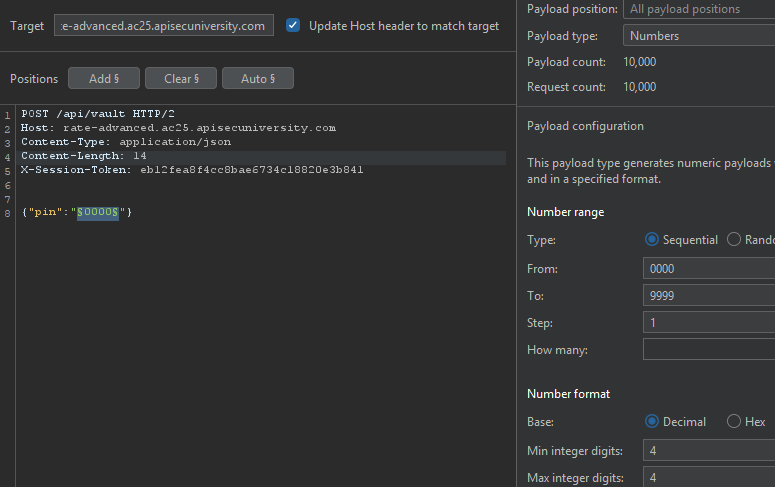The width and height of the screenshot is (775, 487).
Task: Select the Random type radio button
Action: [734, 240]
